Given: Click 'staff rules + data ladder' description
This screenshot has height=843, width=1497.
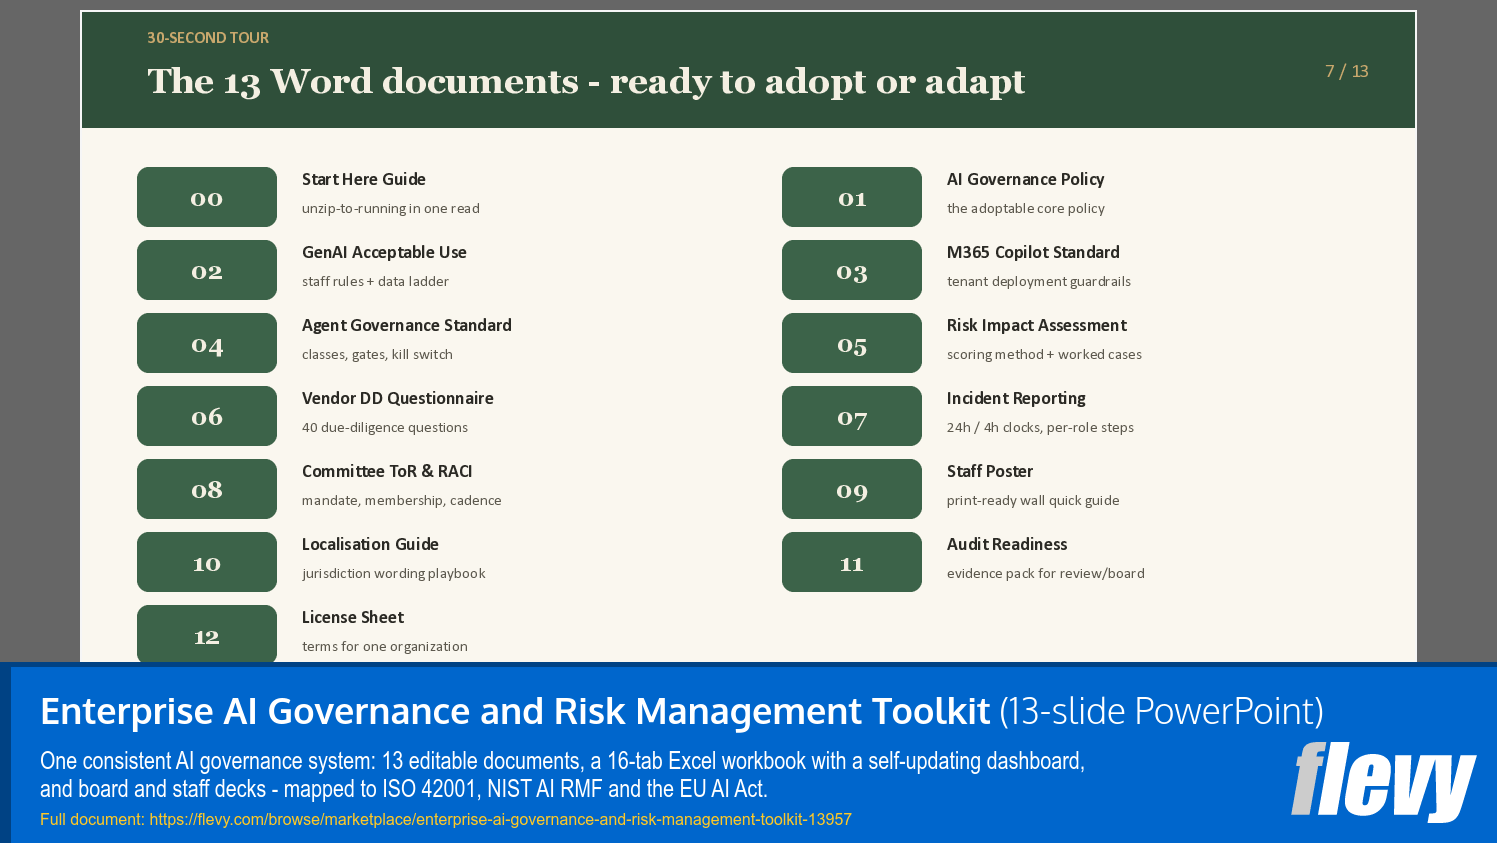Looking at the screenshot, I should [375, 281].
